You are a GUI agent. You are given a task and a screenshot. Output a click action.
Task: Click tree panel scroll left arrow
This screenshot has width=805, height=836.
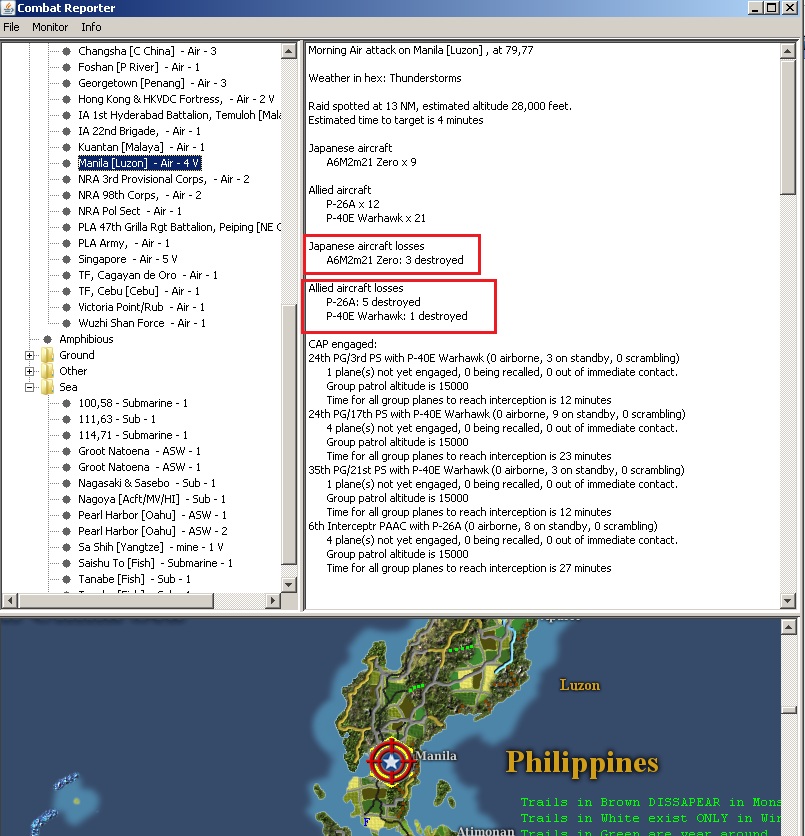pos(10,600)
